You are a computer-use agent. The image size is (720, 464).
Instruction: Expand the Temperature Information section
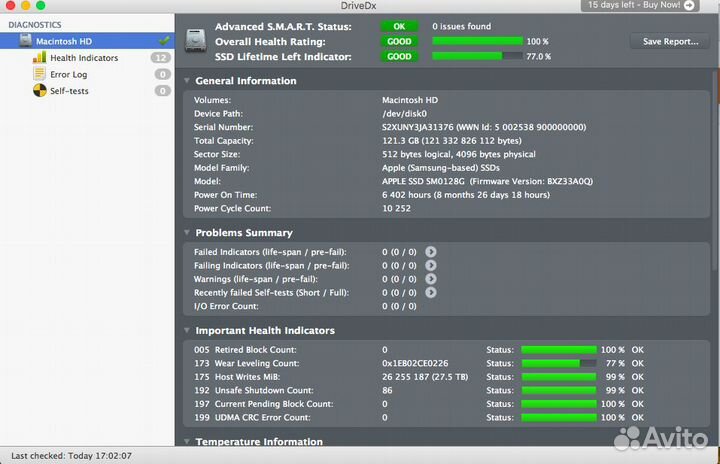point(188,441)
